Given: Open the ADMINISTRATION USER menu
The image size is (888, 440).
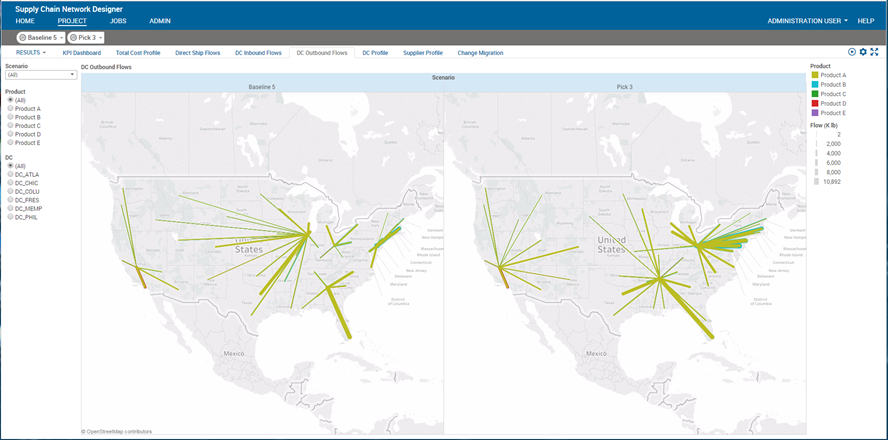Looking at the screenshot, I should coord(808,21).
